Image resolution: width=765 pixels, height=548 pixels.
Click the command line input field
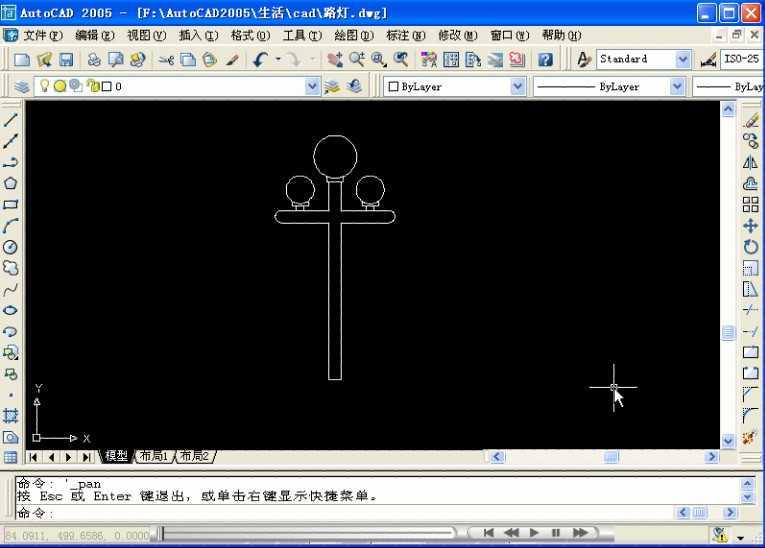pos(345,513)
